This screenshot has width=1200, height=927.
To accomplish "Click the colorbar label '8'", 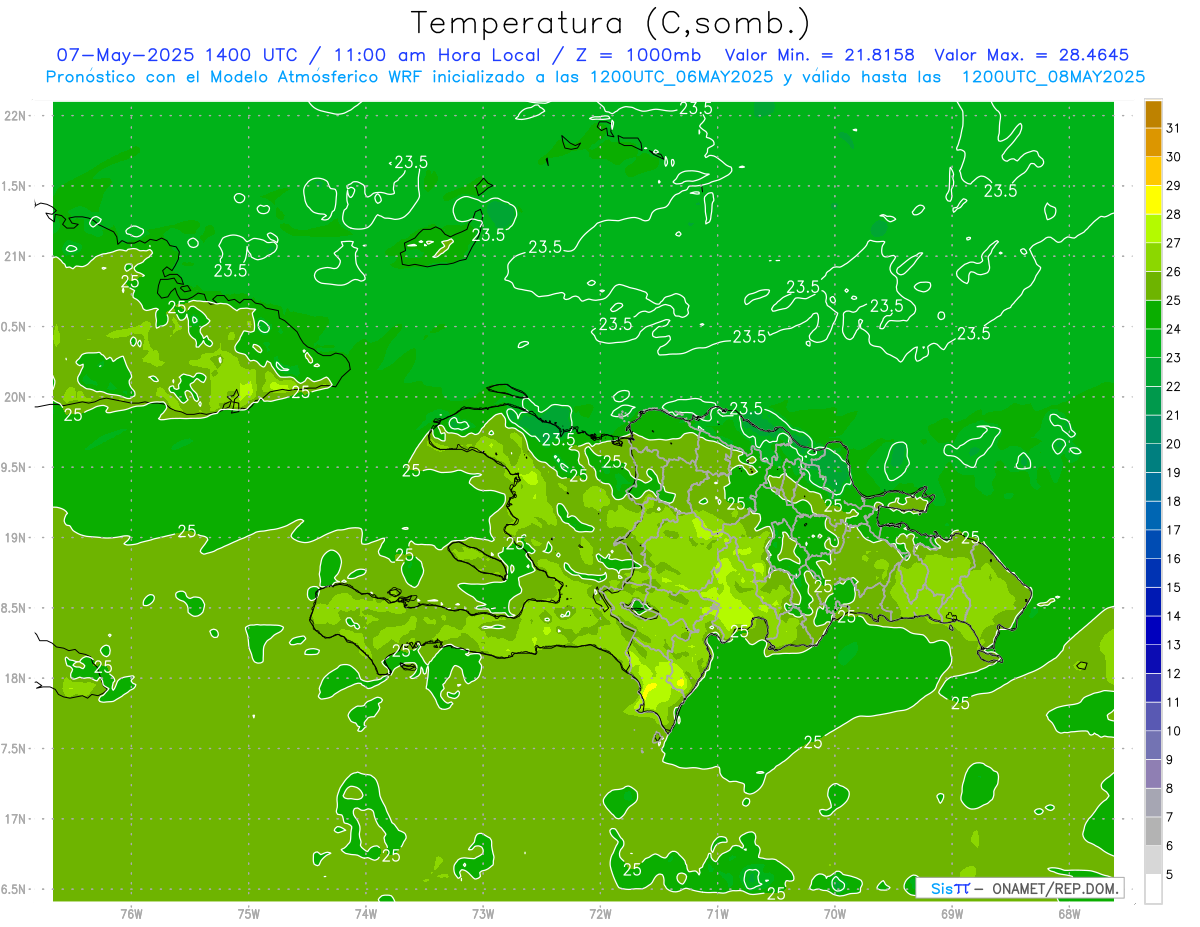I will pos(1170,789).
